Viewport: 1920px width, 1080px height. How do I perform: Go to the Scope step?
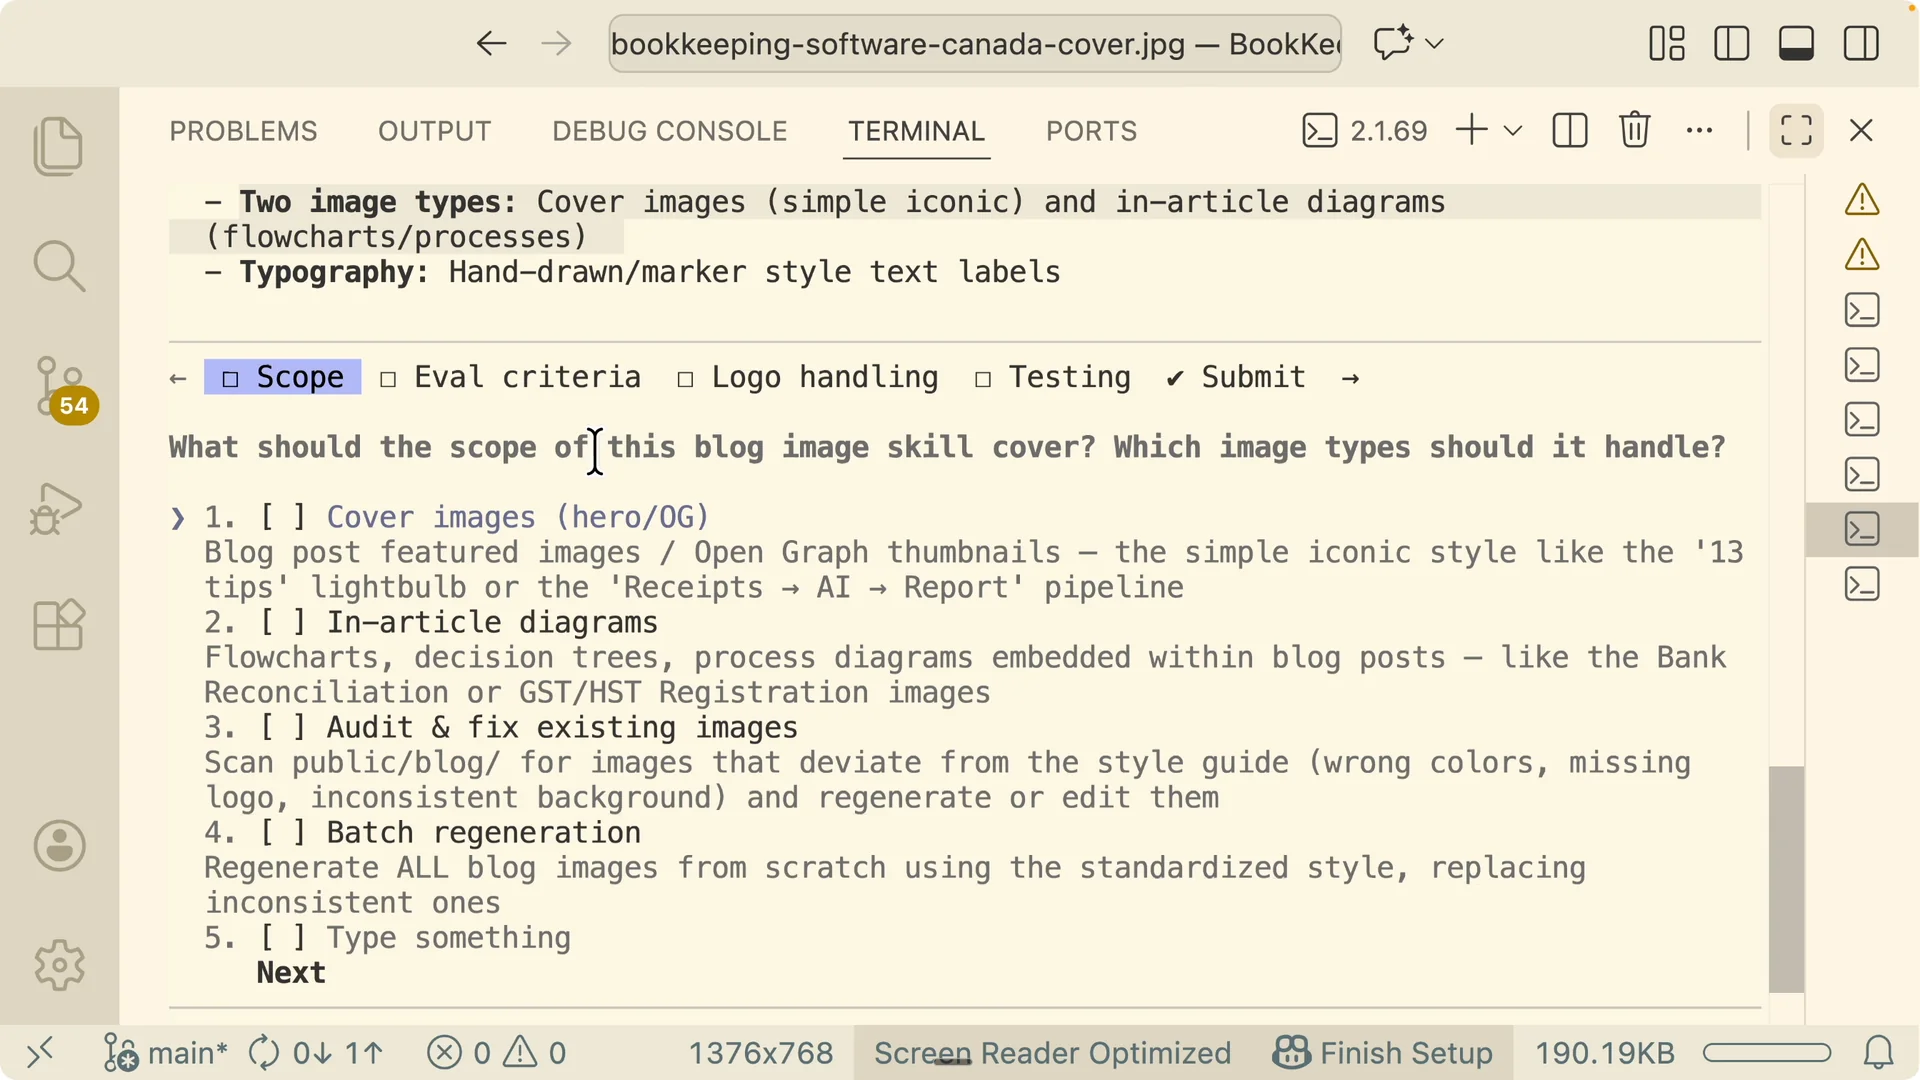click(283, 377)
